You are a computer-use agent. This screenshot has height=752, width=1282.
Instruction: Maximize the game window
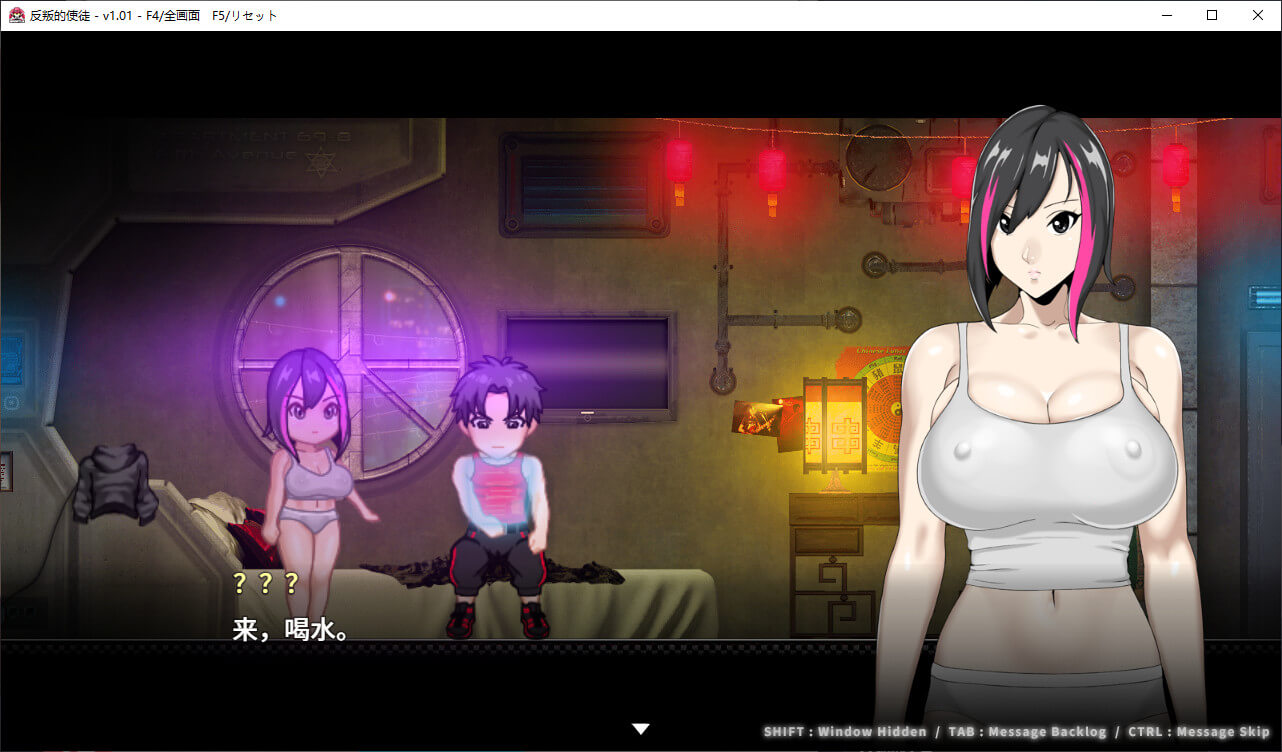tap(1212, 15)
